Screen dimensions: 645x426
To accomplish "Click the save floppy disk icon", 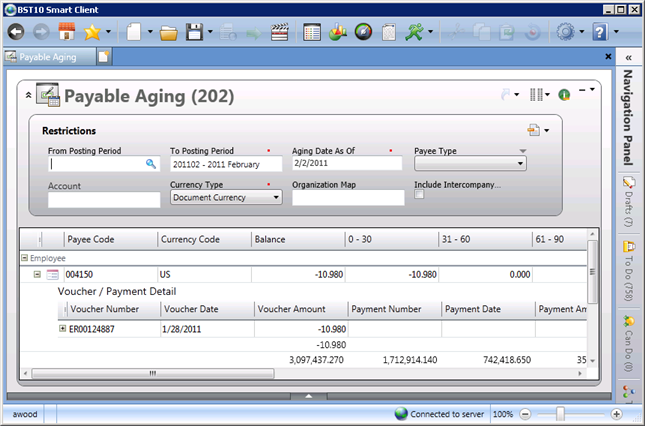I will (195, 32).
